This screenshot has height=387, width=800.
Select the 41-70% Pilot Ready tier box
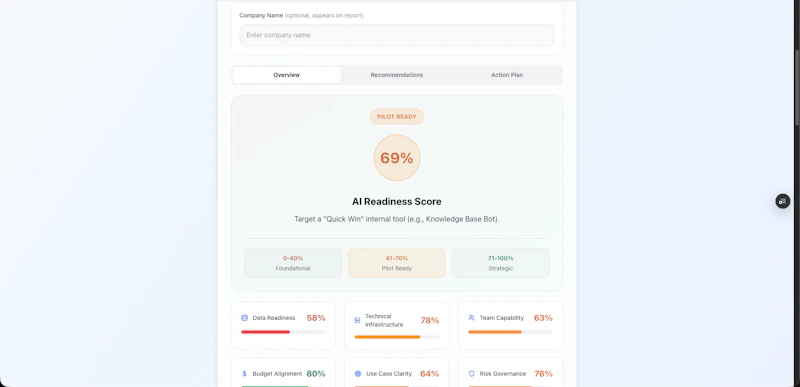coord(397,263)
